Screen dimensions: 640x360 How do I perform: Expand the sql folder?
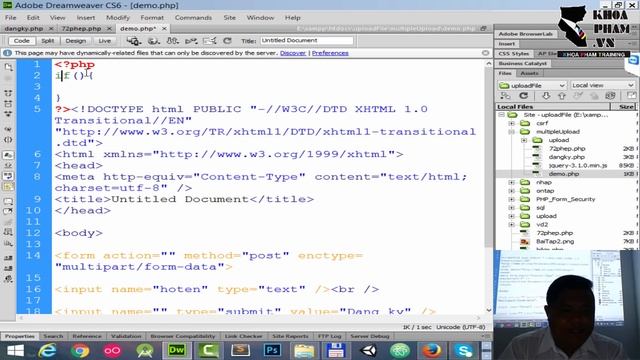[511, 207]
